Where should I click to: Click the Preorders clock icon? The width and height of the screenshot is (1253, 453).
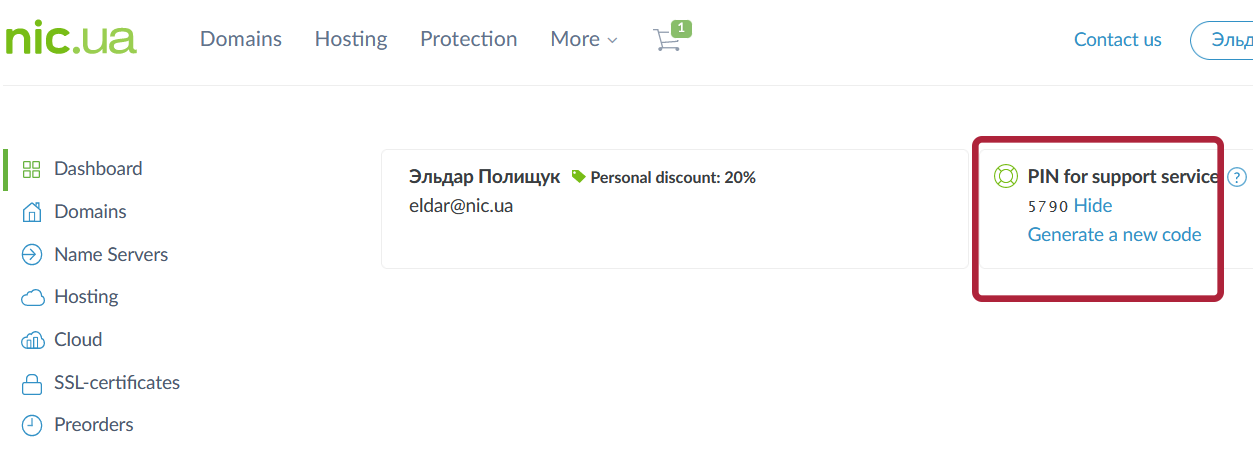pos(32,425)
